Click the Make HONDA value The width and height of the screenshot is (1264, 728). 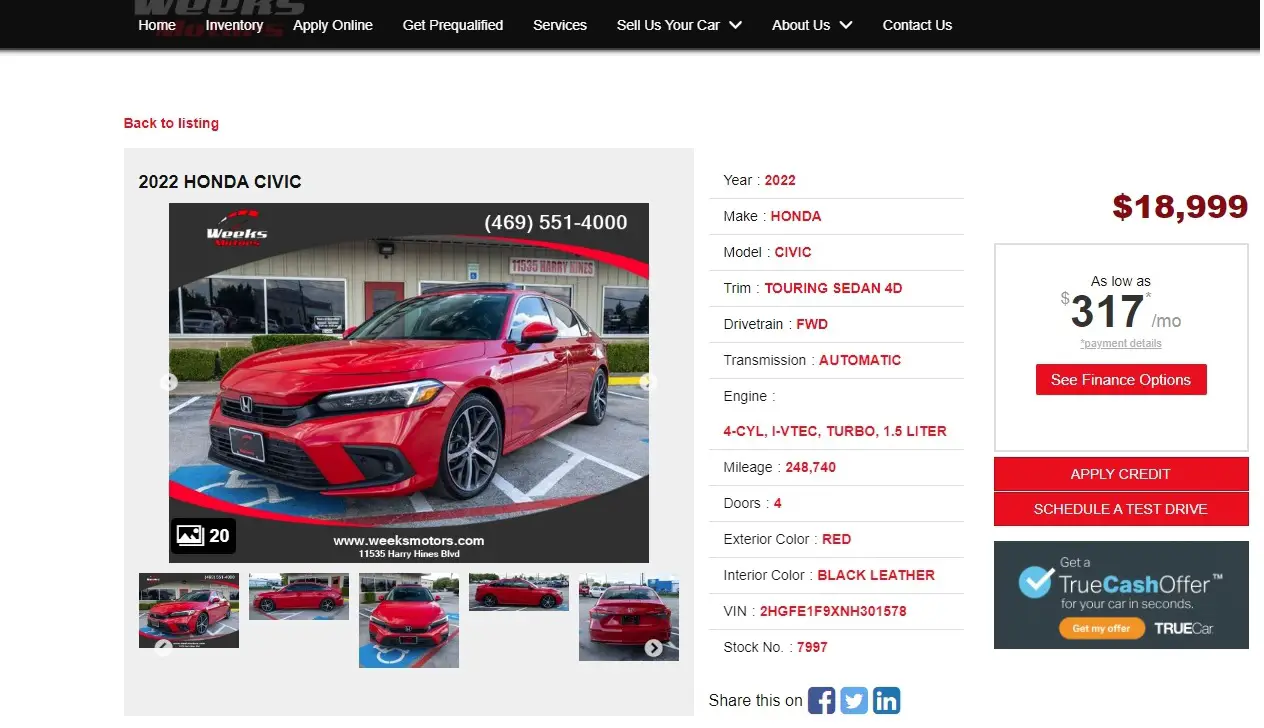click(x=796, y=216)
